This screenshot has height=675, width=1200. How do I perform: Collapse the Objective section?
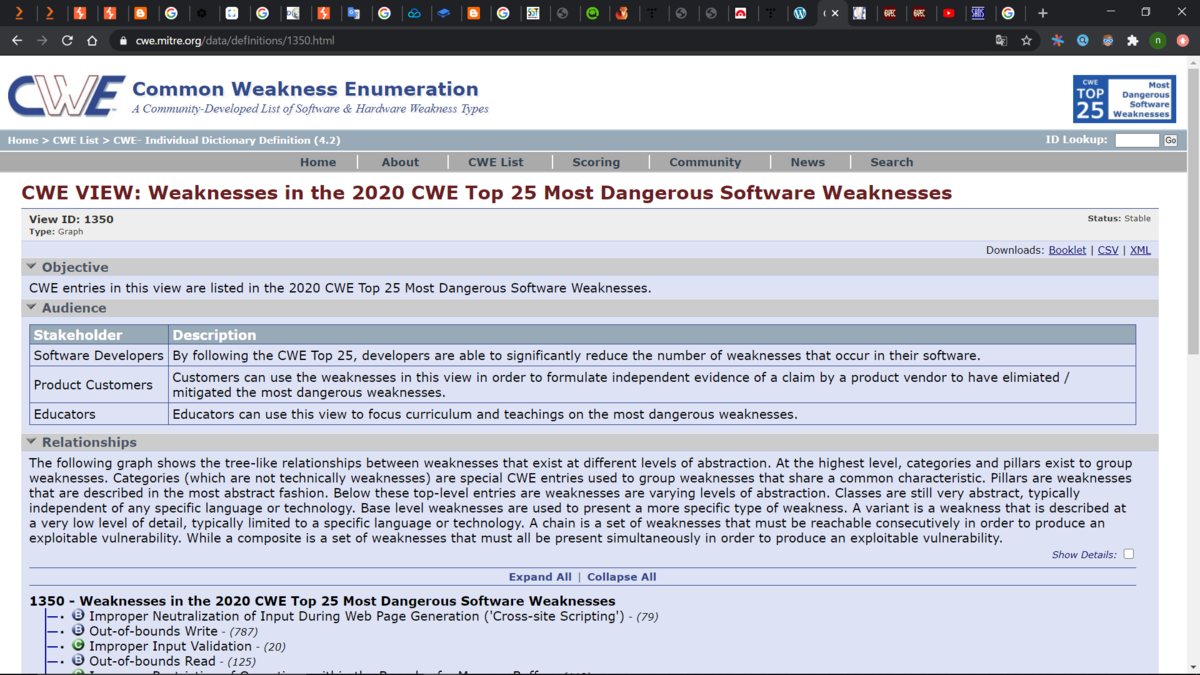[32, 267]
